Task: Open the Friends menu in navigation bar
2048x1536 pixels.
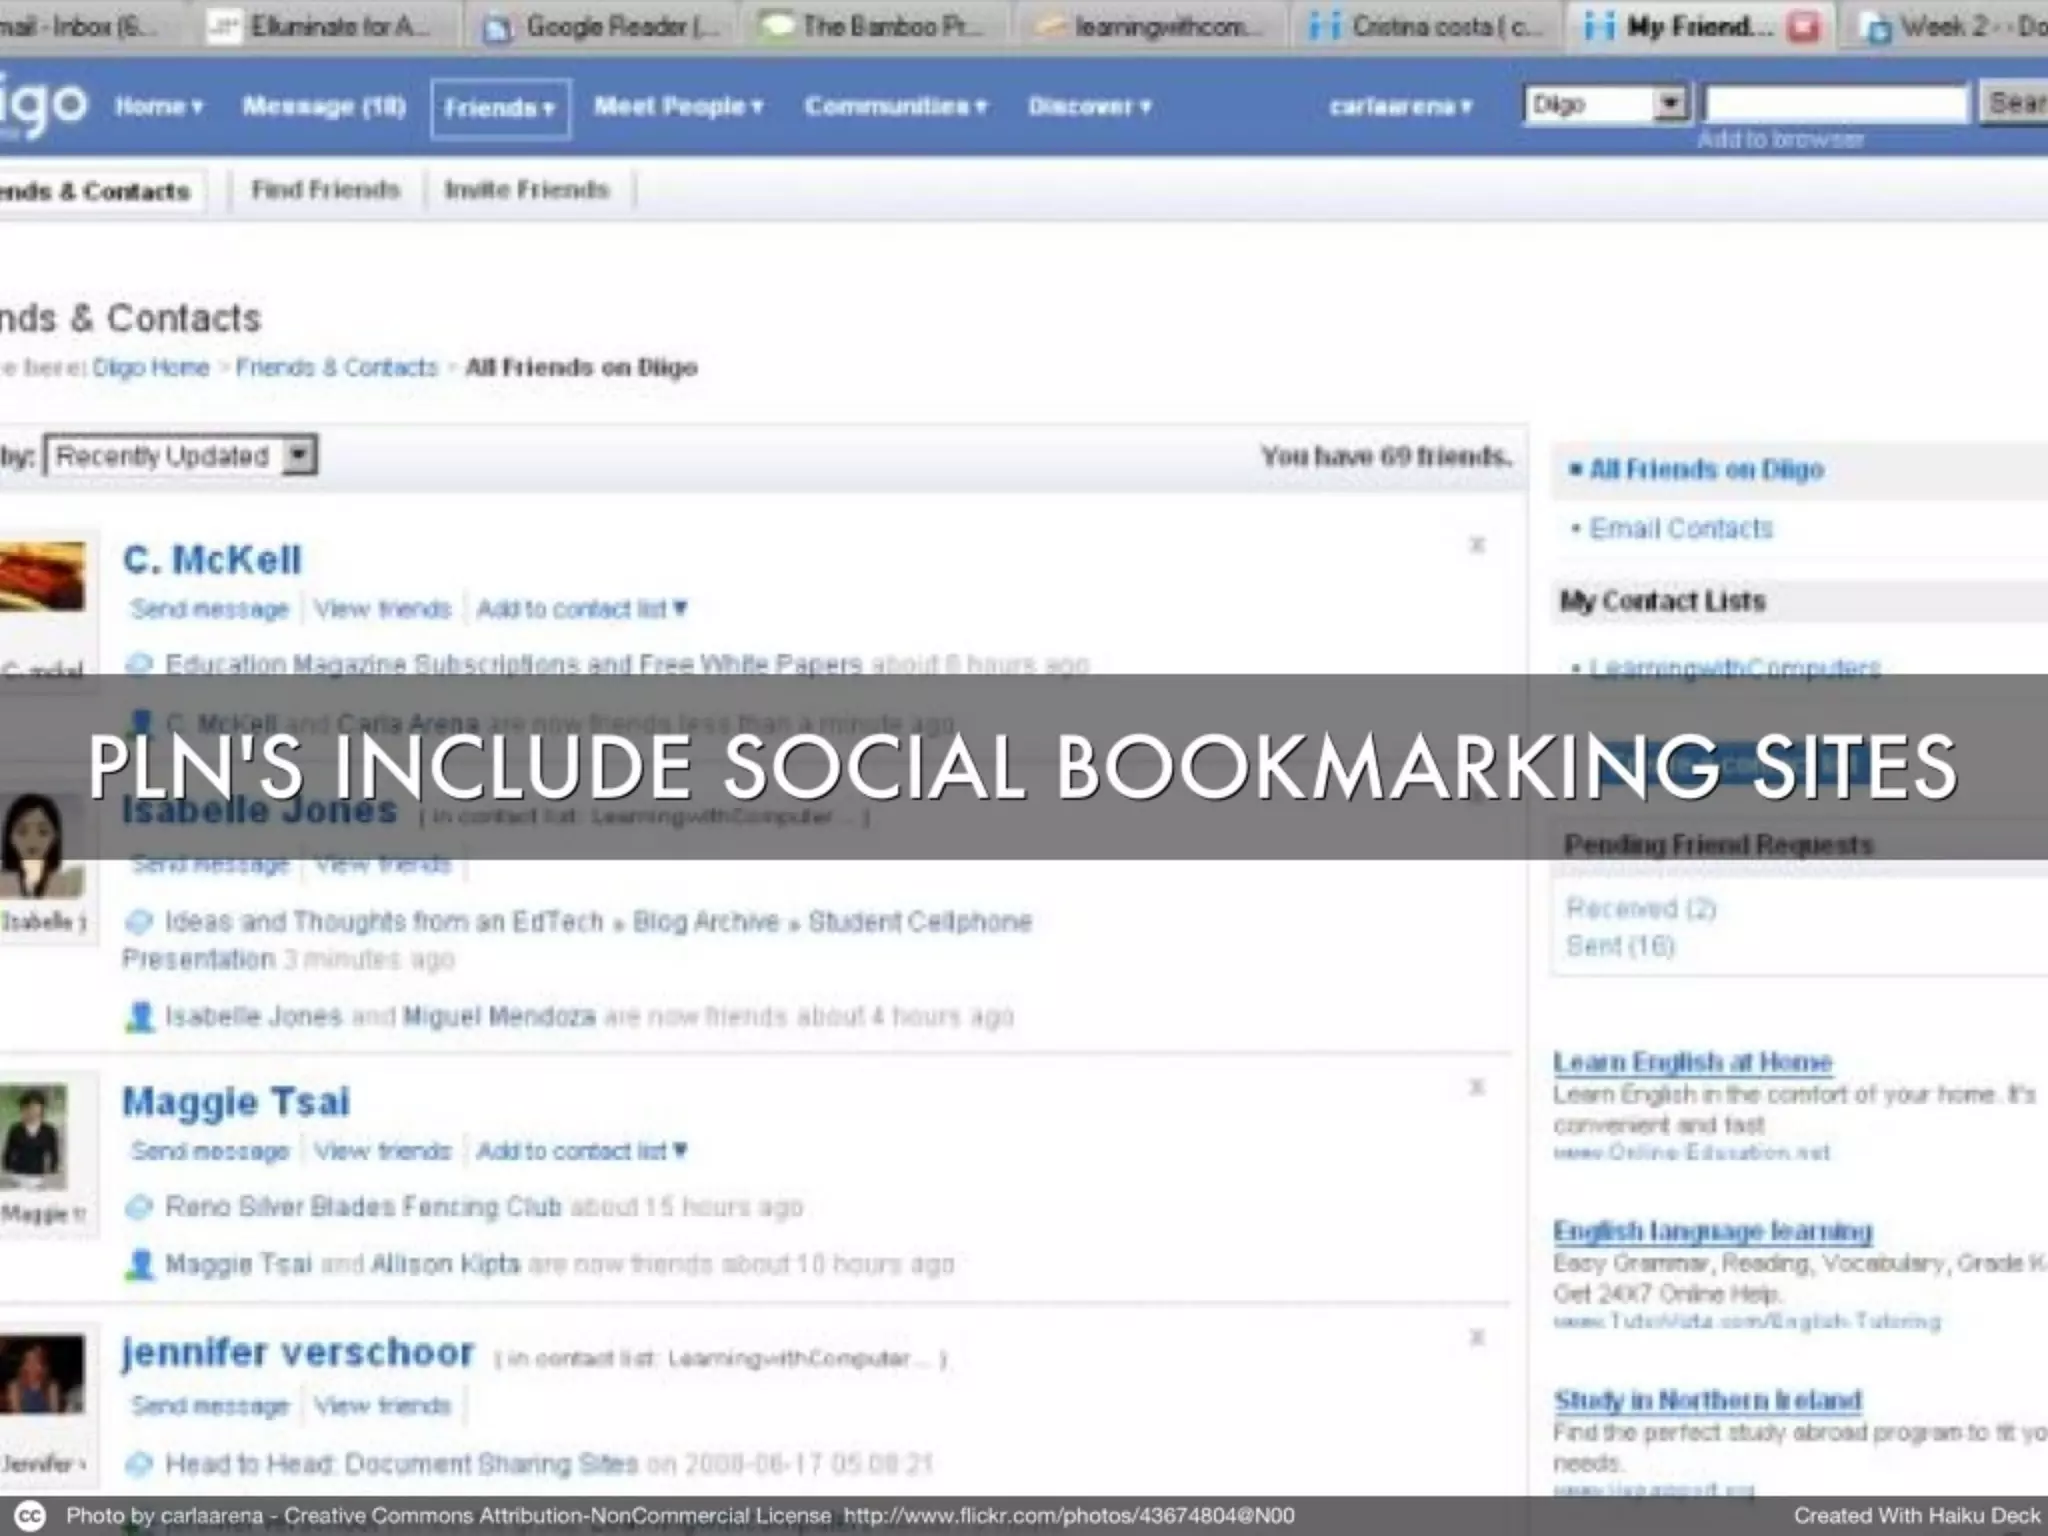Action: [500, 108]
